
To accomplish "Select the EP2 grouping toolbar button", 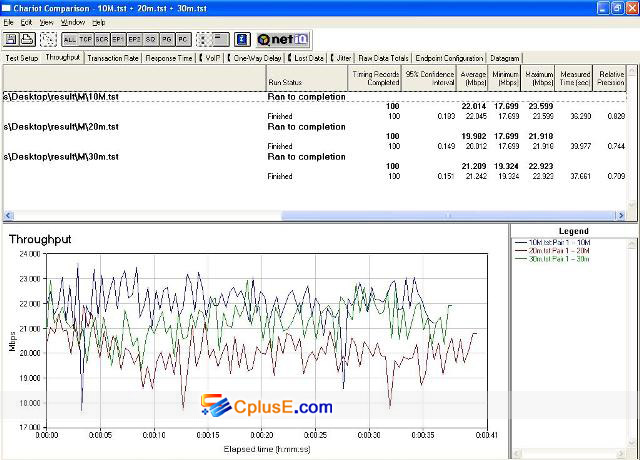I will pyautogui.click(x=134, y=40).
